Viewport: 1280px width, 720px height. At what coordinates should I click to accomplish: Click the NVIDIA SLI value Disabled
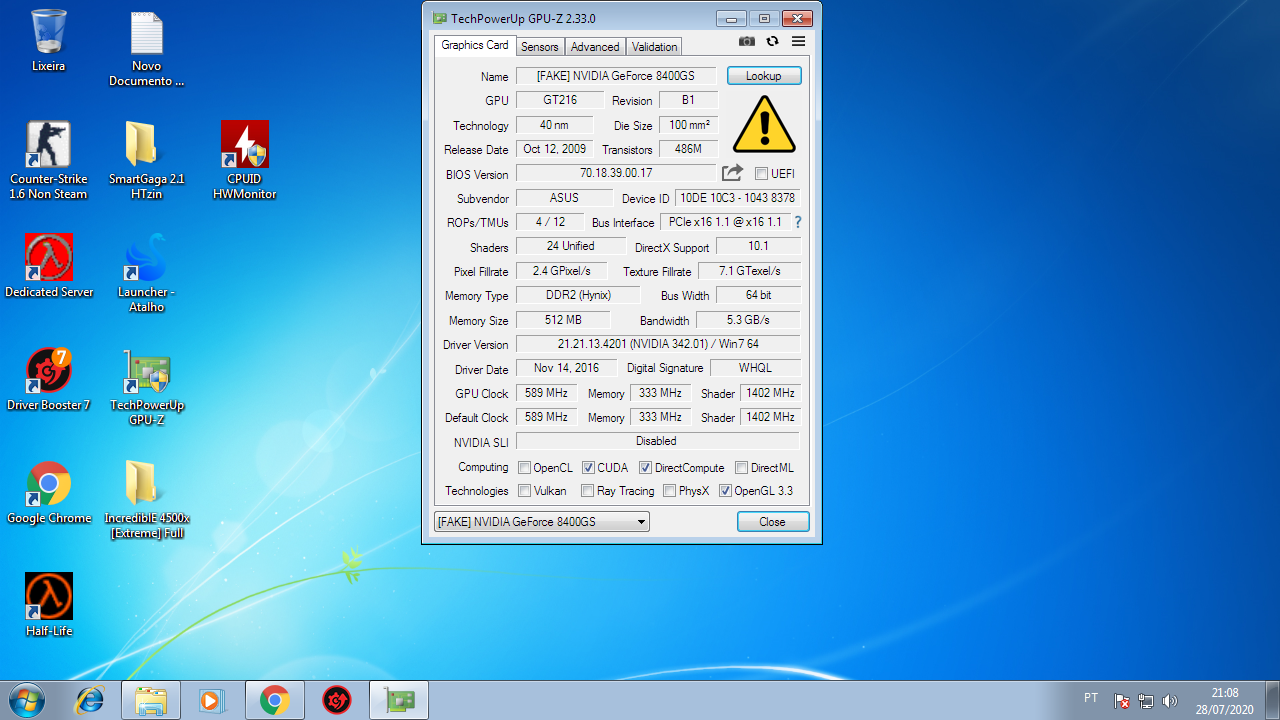click(658, 441)
